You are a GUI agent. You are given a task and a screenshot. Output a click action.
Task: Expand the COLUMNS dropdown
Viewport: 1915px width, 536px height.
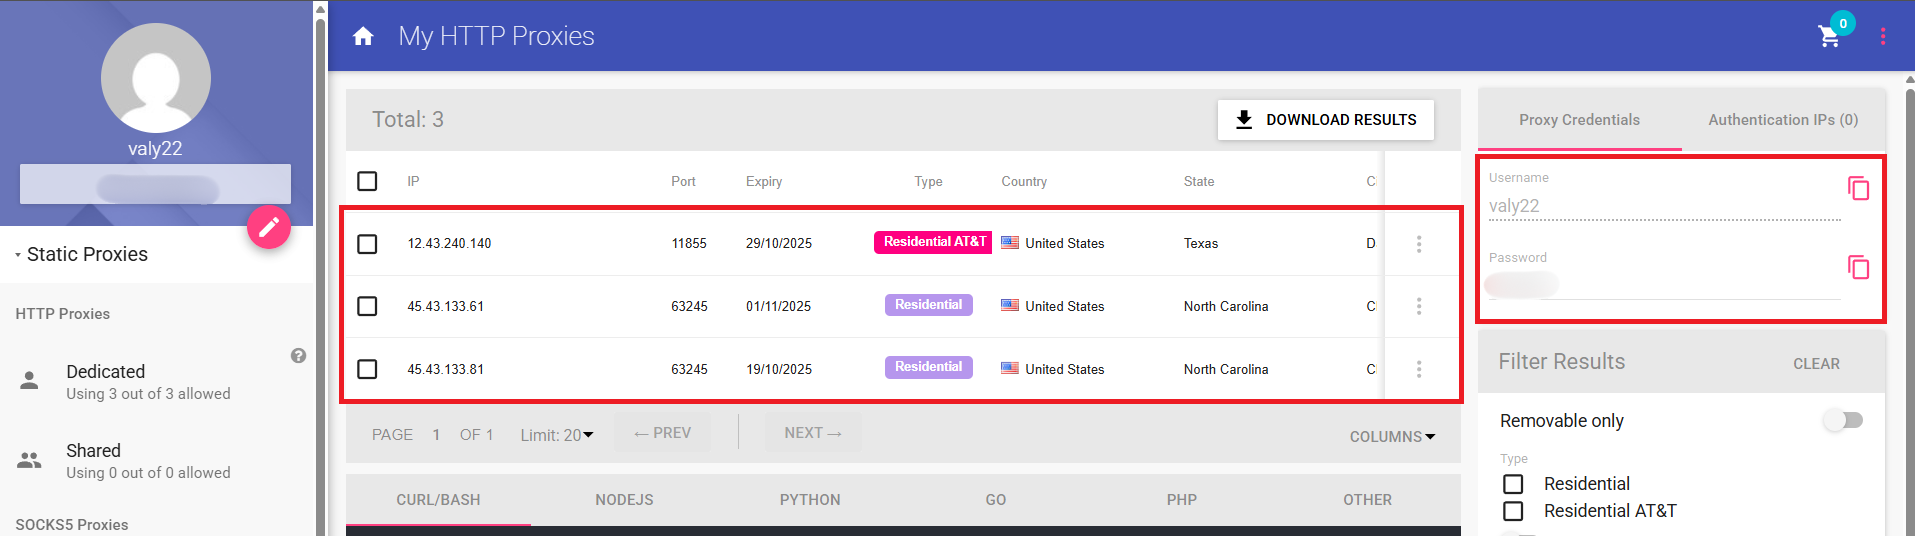pyautogui.click(x=1392, y=436)
